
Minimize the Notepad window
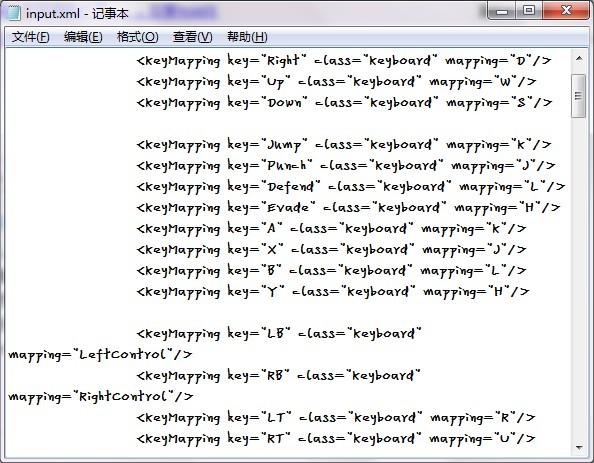502,11
